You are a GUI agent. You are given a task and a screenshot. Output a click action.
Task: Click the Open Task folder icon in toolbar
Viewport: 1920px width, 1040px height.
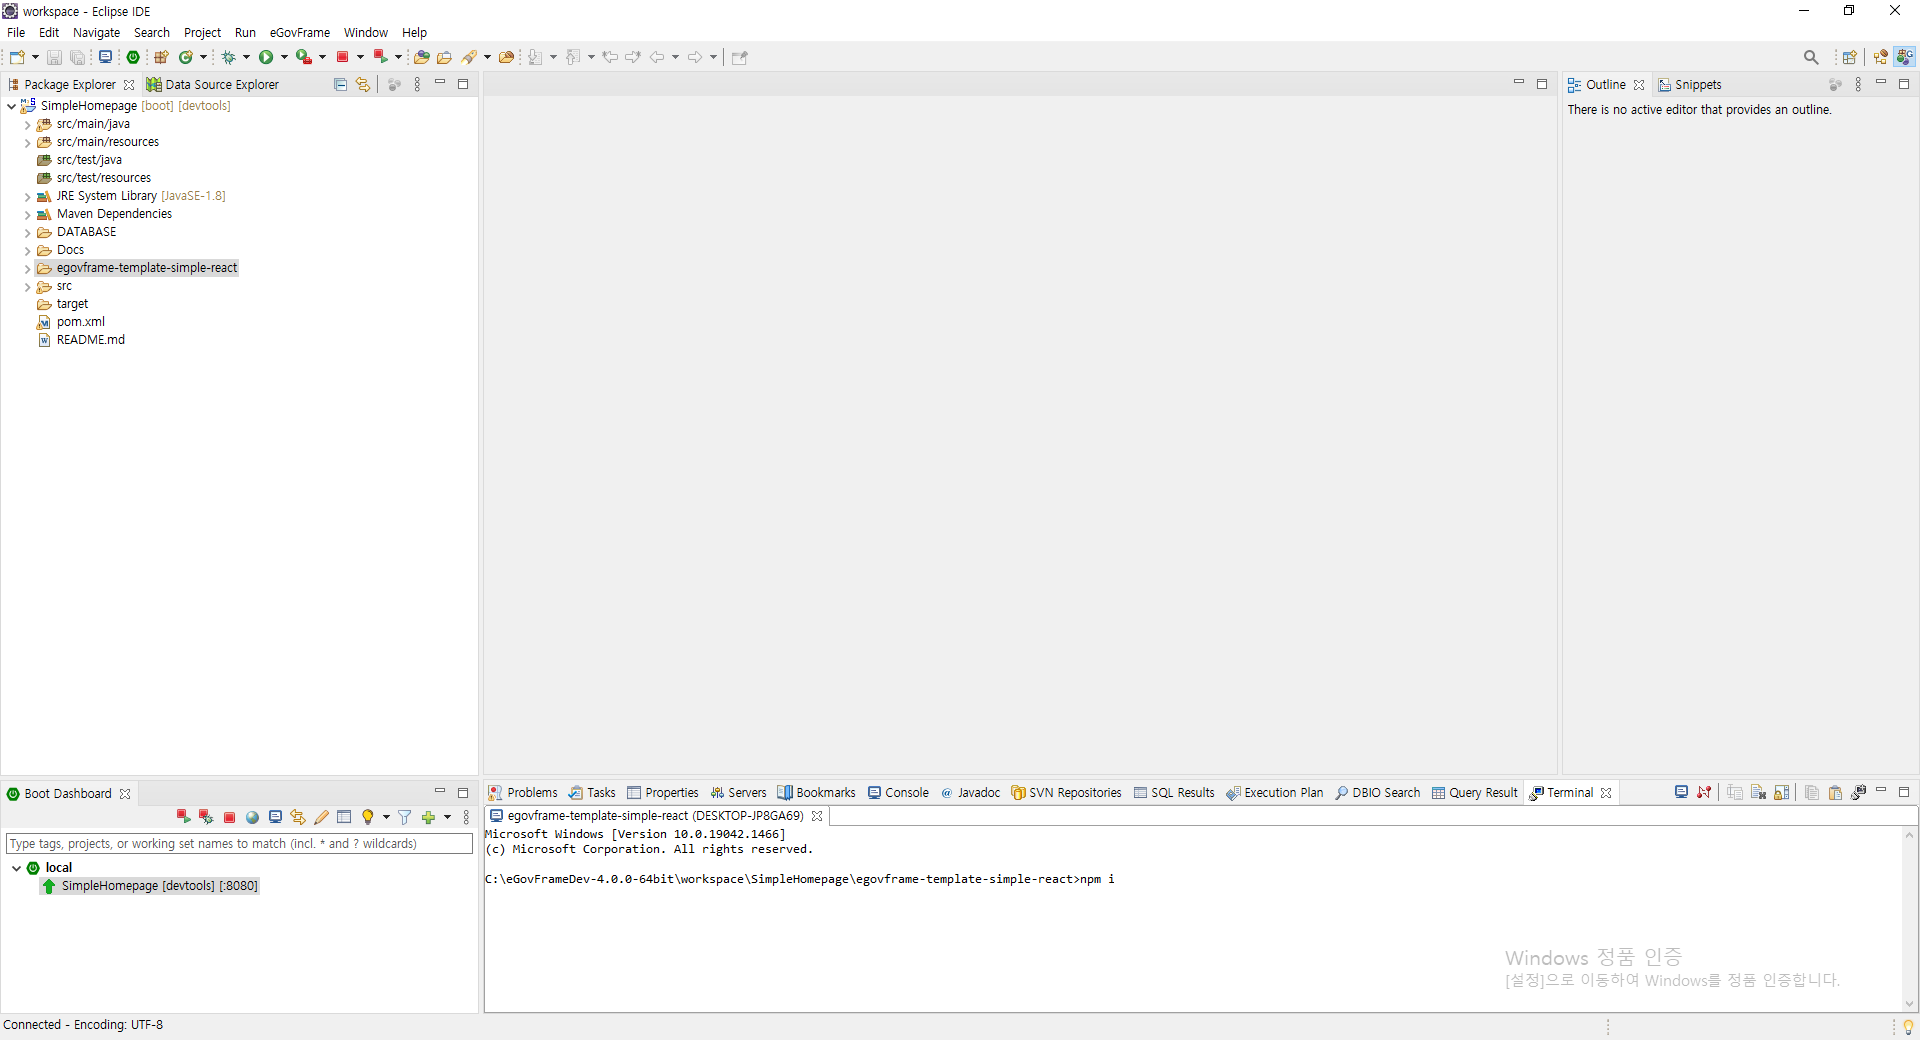[x=445, y=57]
